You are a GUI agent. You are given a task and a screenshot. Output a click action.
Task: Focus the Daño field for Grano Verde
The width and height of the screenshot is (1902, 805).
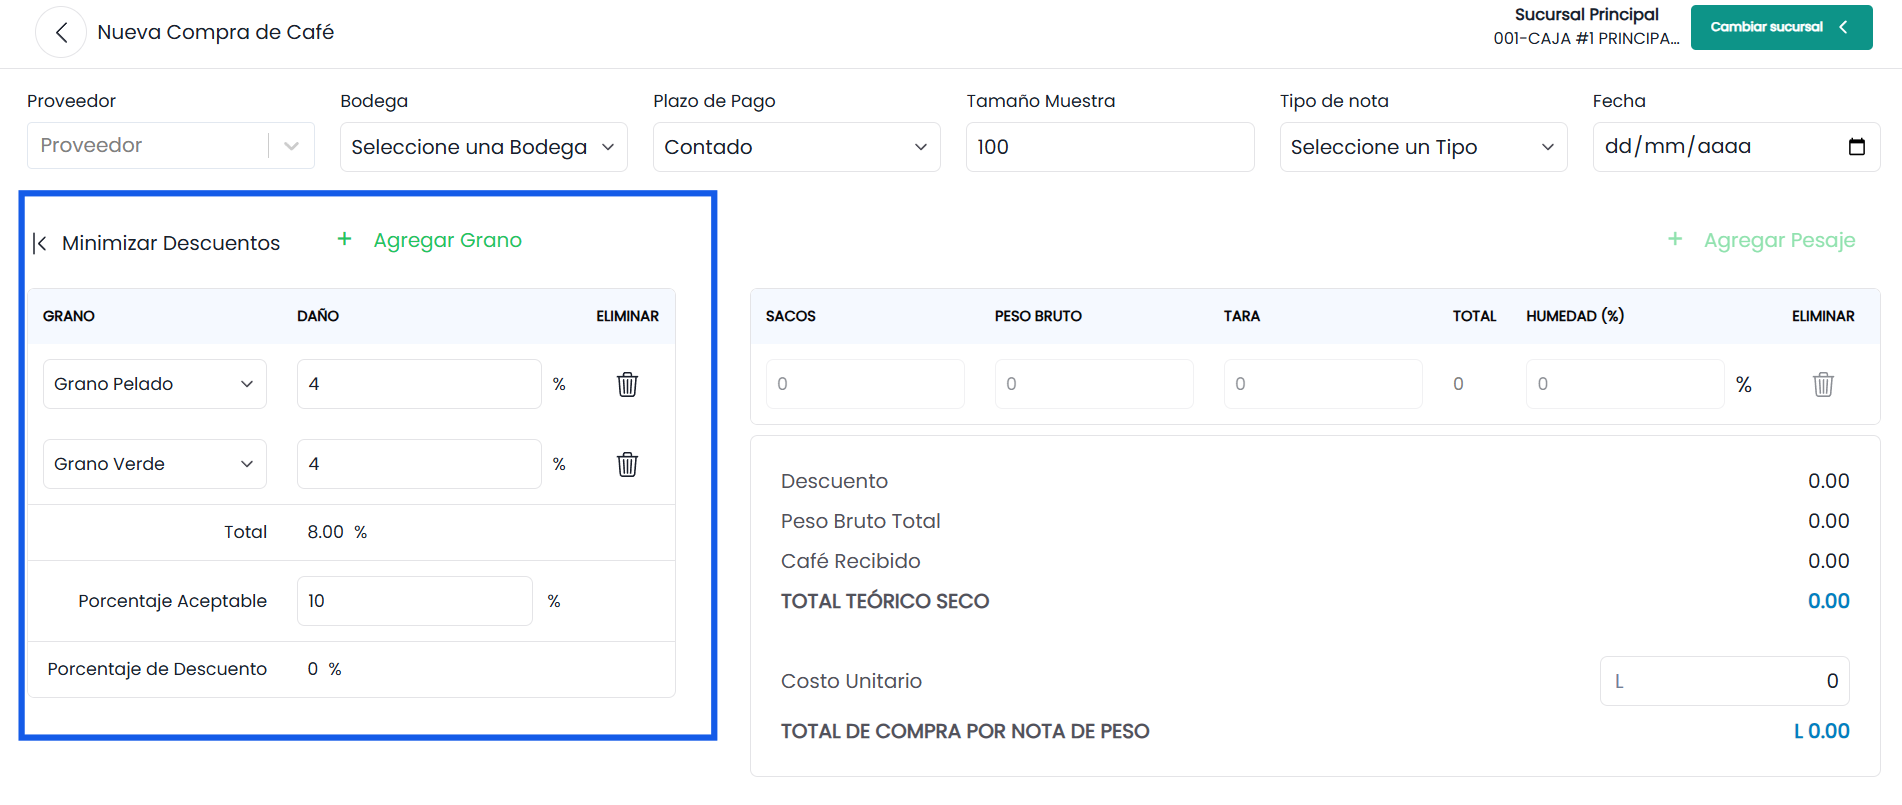[x=419, y=464]
